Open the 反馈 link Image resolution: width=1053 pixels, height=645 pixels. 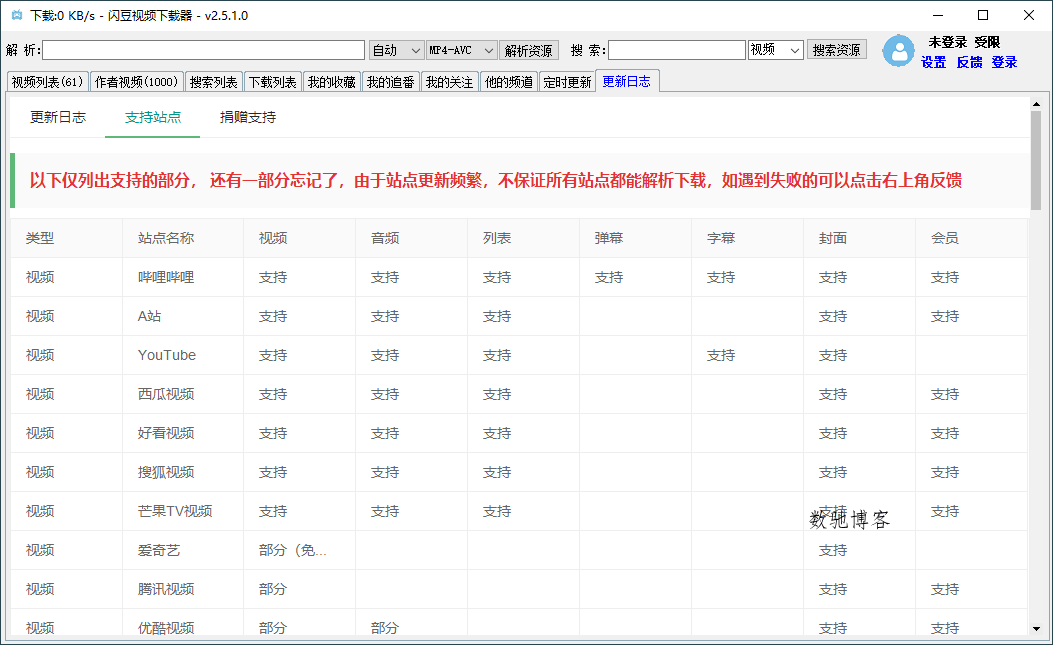pos(969,62)
